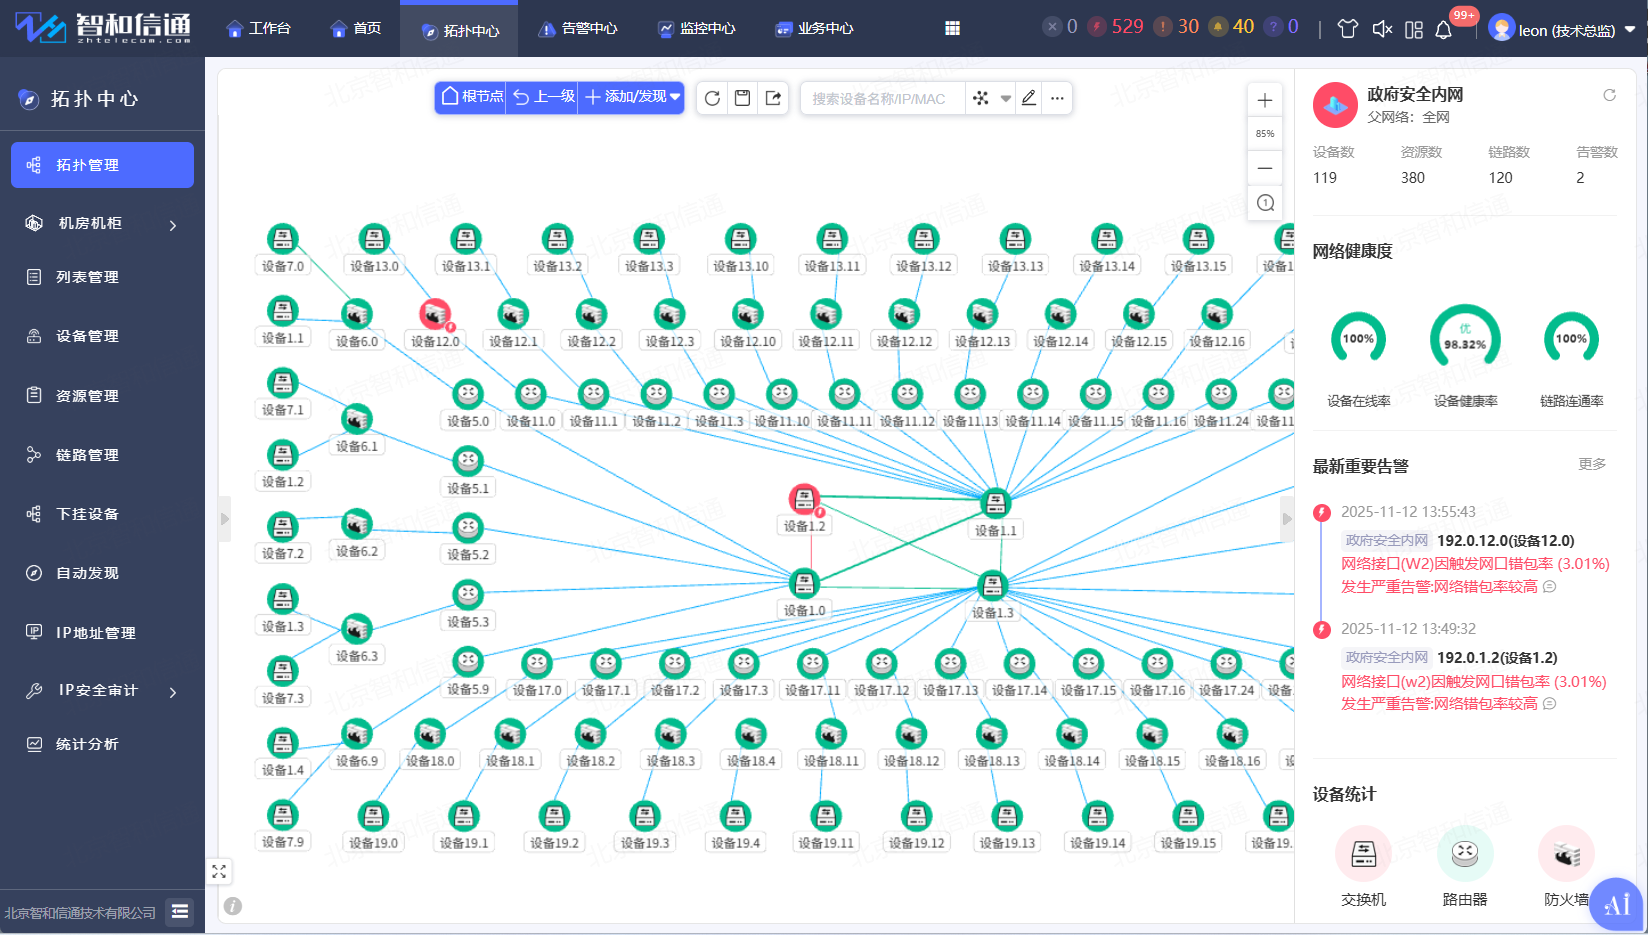The width and height of the screenshot is (1648, 935).
Task: Click the theme (shirt) icon
Action: tap(1348, 29)
